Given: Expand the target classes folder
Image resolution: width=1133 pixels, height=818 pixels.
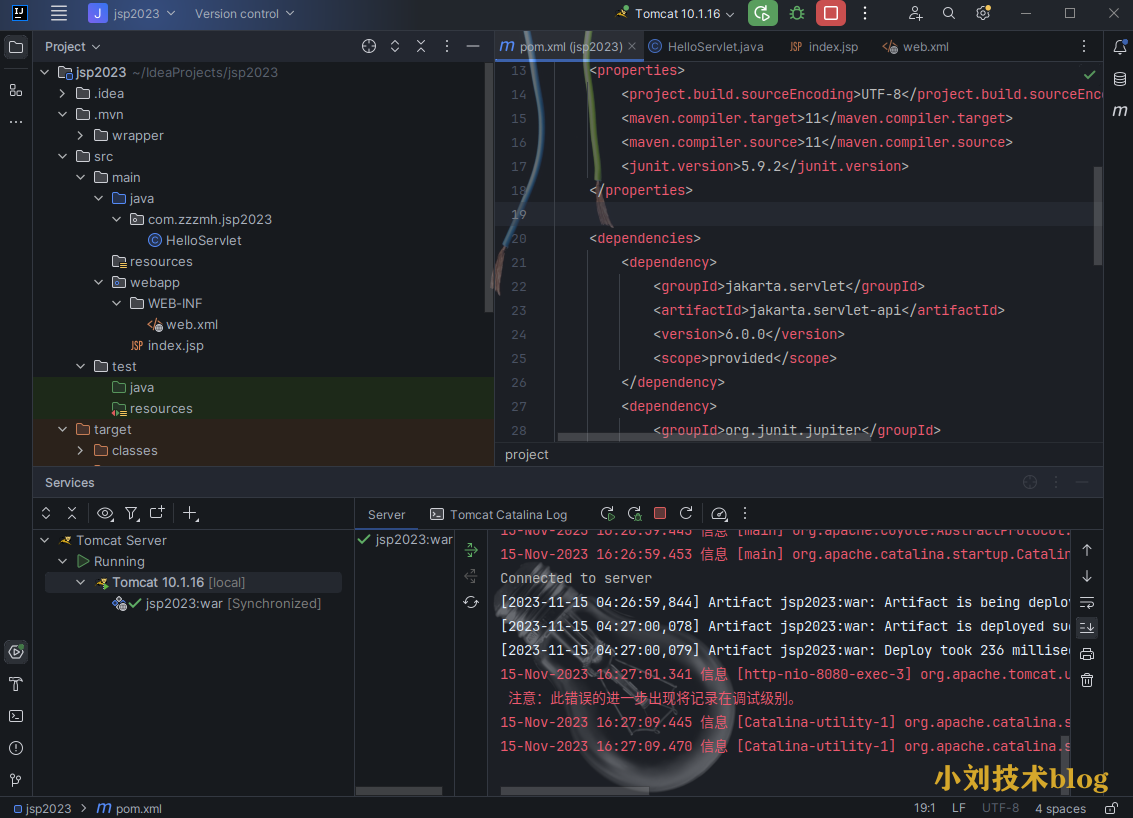Looking at the screenshot, I should tap(80, 451).
